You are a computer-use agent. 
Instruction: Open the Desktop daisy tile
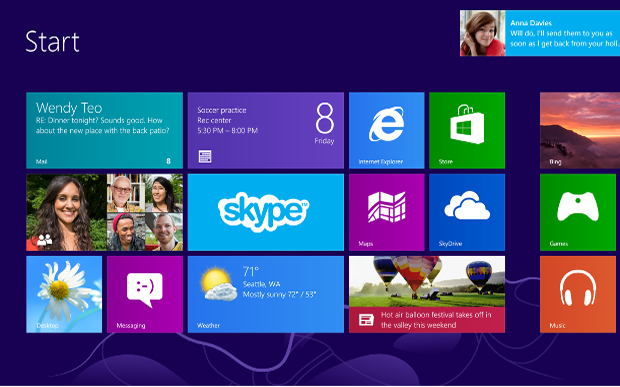64,294
